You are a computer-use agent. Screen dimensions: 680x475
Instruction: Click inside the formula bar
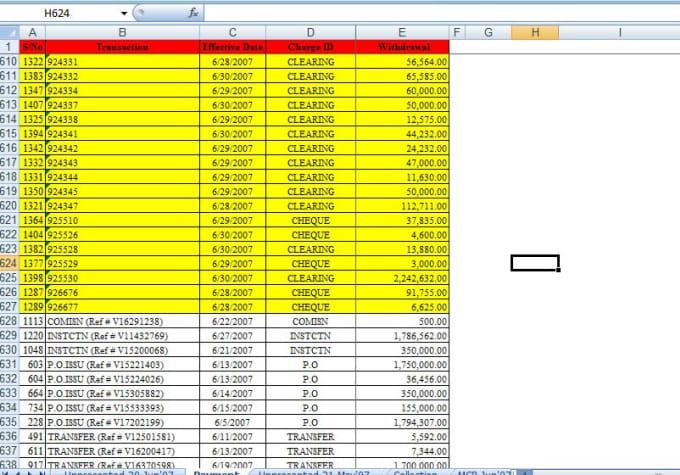[441, 13]
